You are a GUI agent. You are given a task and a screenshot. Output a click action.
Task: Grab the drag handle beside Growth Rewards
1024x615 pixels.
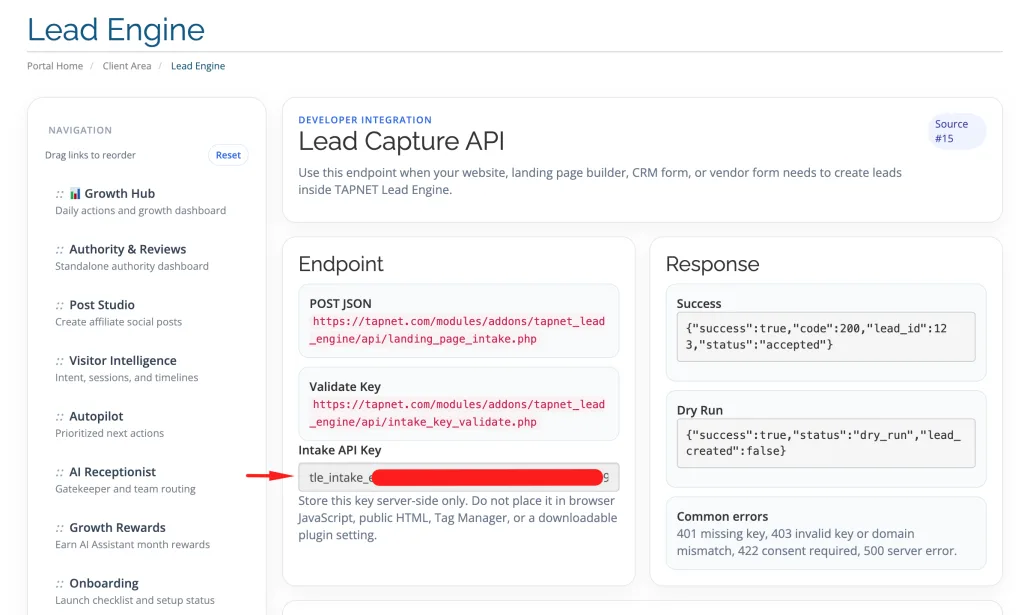tap(59, 528)
